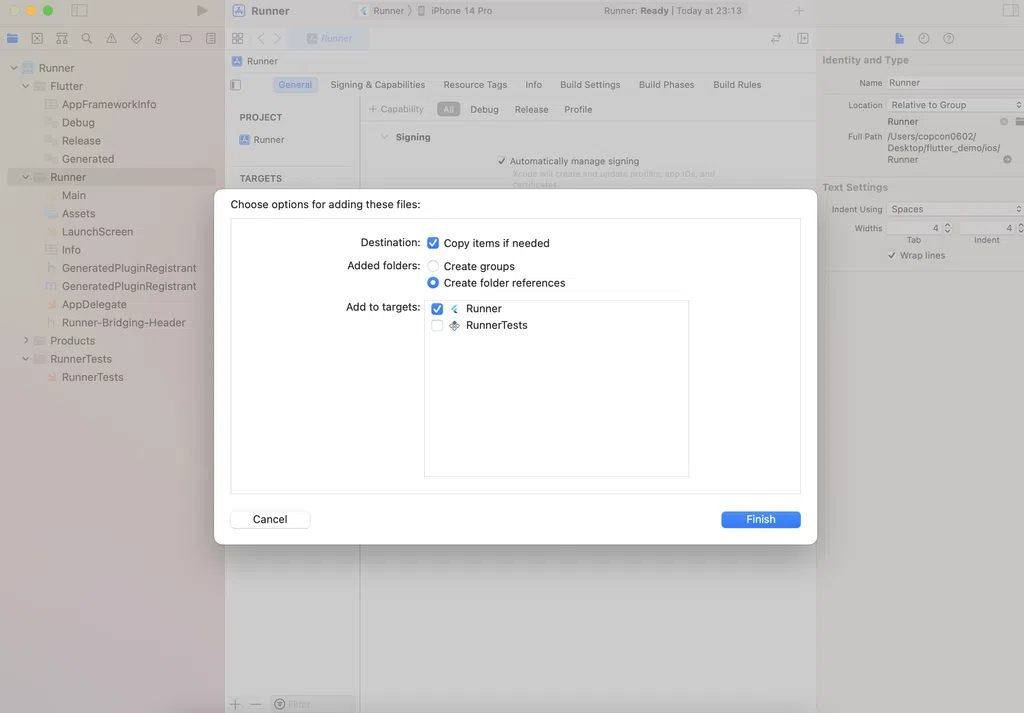Uncheck the Runner target checkbox
The image size is (1024, 713).
(437, 309)
